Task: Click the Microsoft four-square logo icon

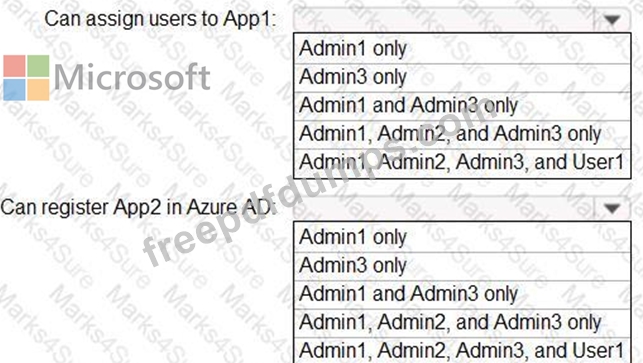Action: click(26, 78)
